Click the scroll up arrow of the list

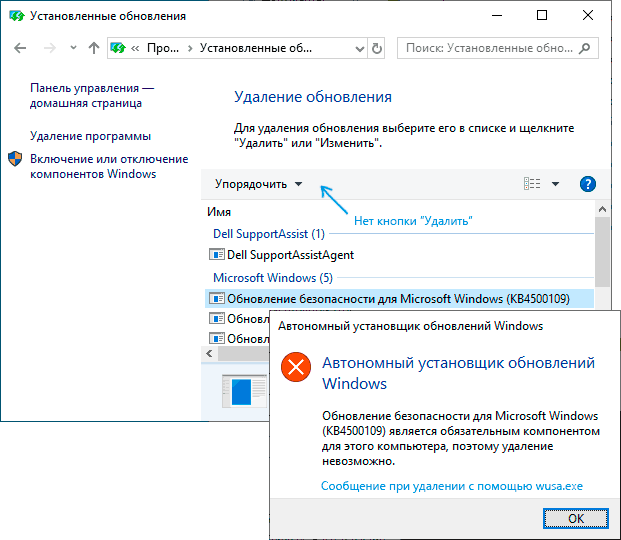[602, 209]
